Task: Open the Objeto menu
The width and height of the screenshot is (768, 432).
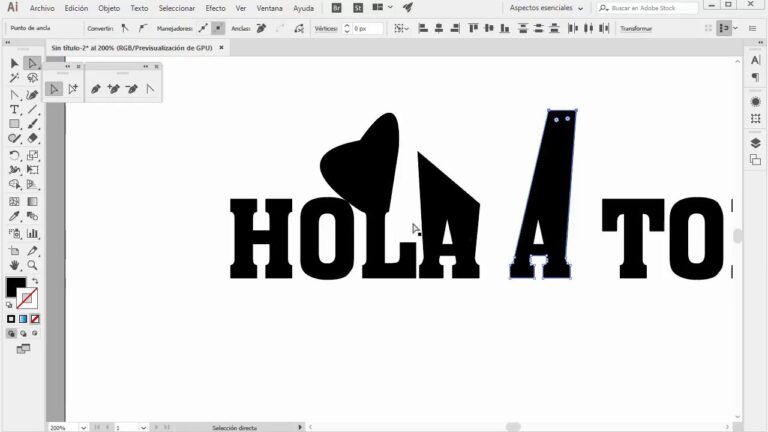Action: (109, 8)
